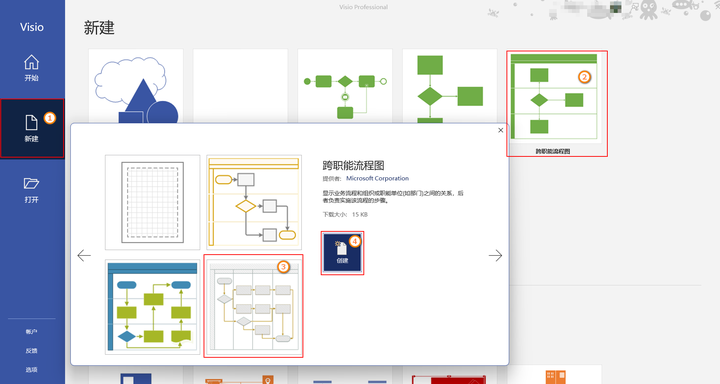
Task: Close the template preview dialog
Action: (501, 130)
